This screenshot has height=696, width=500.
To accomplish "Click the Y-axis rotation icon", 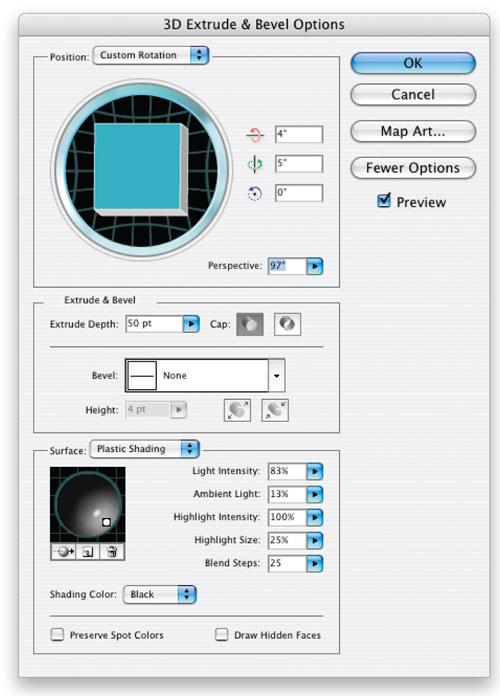I will click(x=254, y=164).
